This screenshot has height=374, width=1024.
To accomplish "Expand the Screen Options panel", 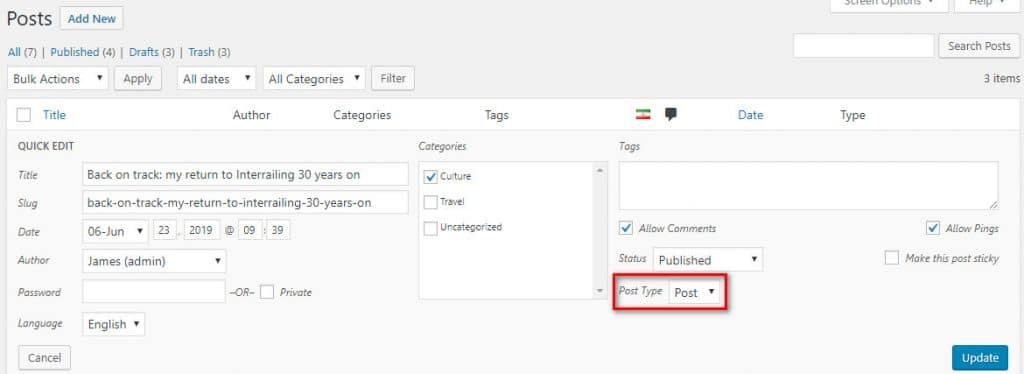I will pyautogui.click(x=889, y=5).
